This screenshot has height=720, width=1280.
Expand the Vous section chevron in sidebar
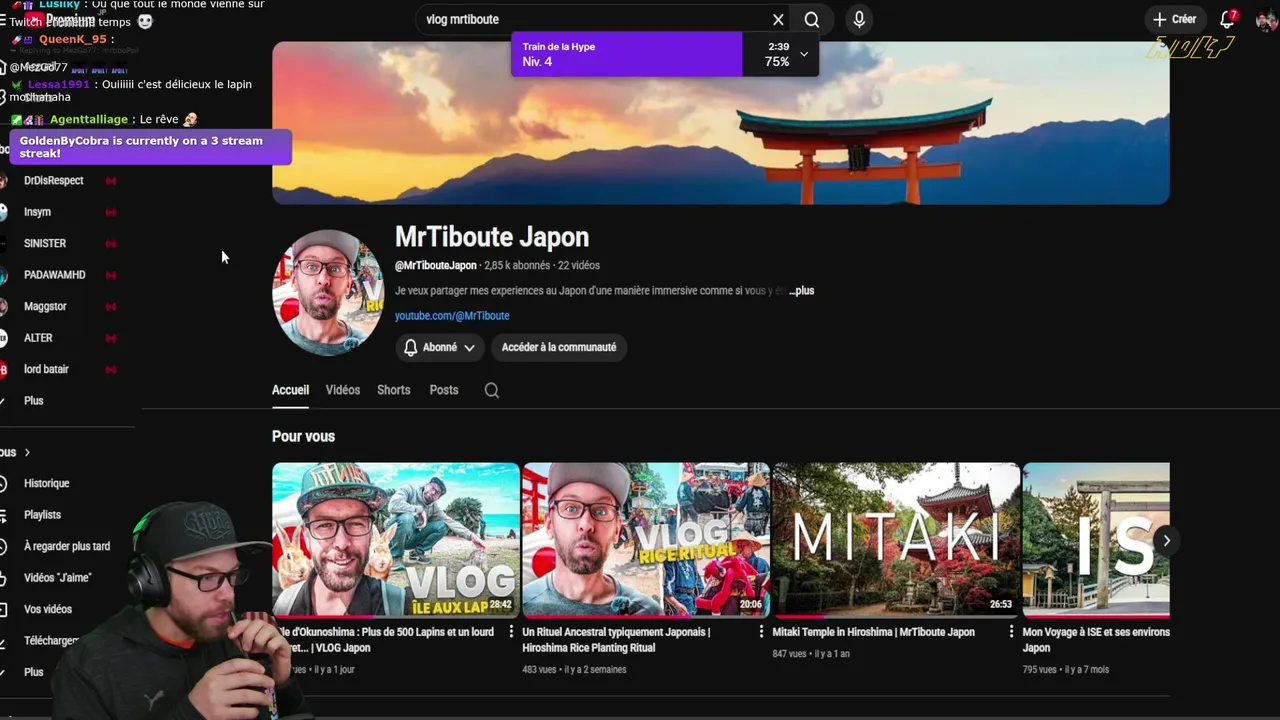pyautogui.click(x=27, y=453)
